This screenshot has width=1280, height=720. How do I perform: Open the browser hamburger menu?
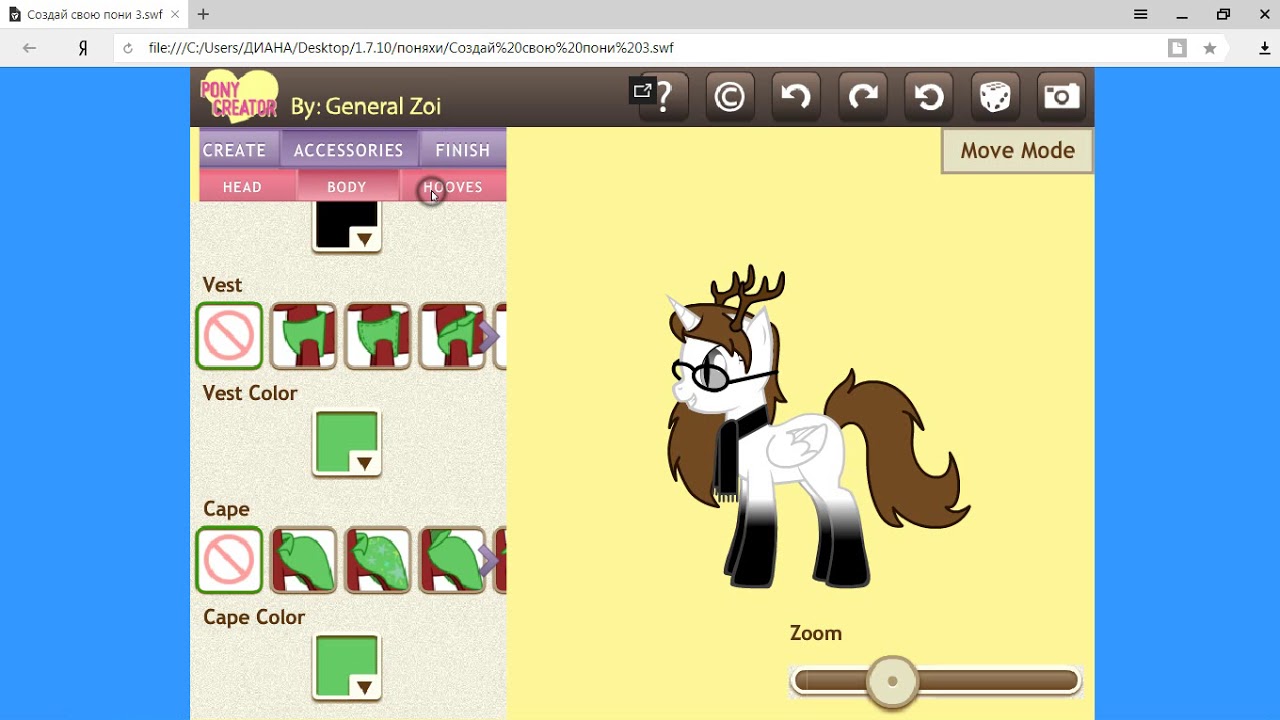(x=1141, y=14)
